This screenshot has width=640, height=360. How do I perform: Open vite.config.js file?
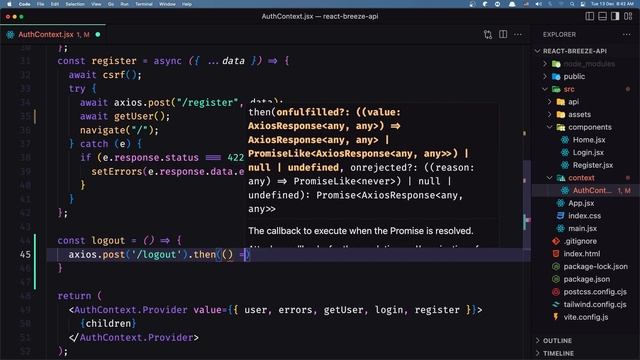click(x=586, y=317)
